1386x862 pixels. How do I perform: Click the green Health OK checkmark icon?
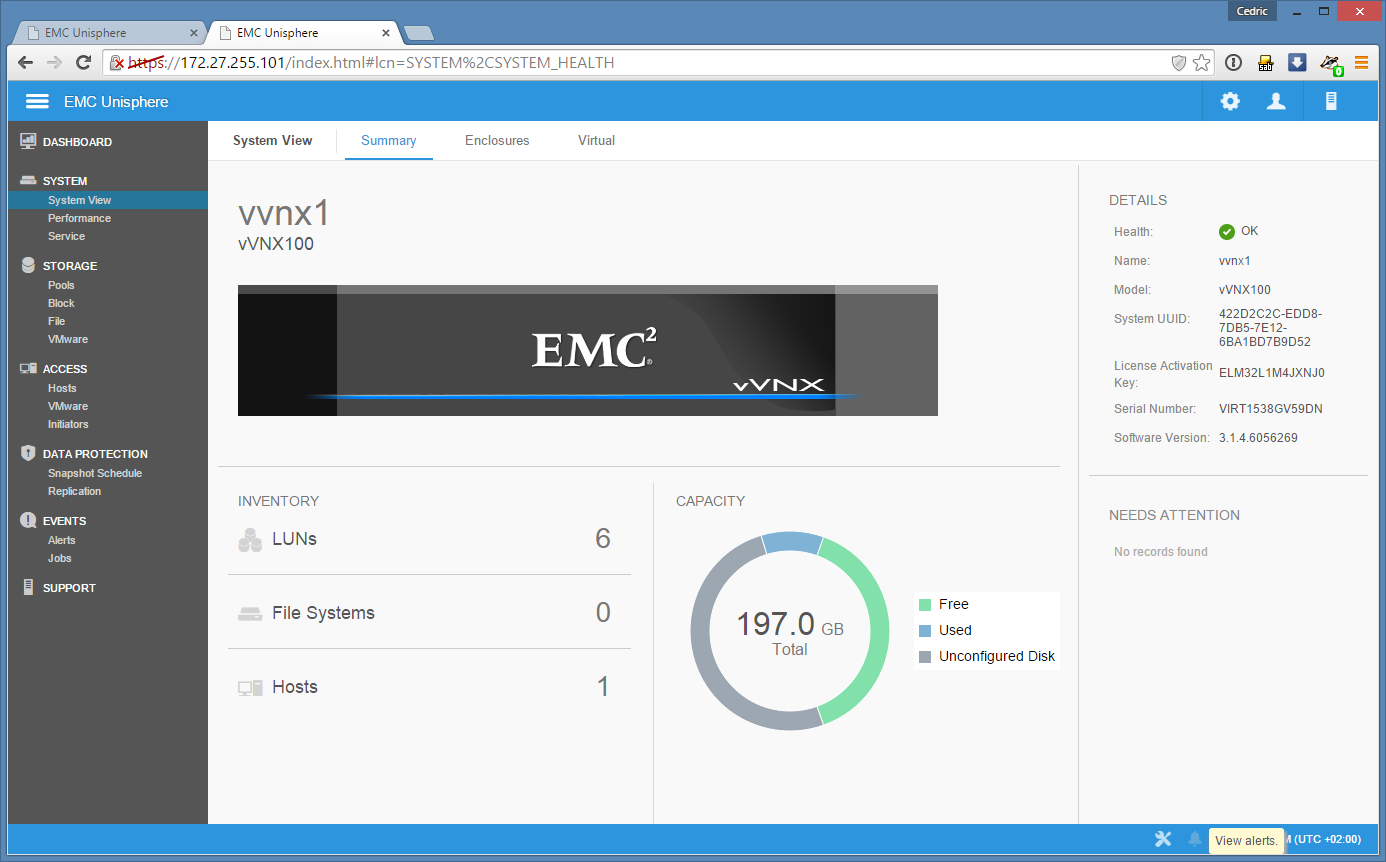coord(1227,232)
